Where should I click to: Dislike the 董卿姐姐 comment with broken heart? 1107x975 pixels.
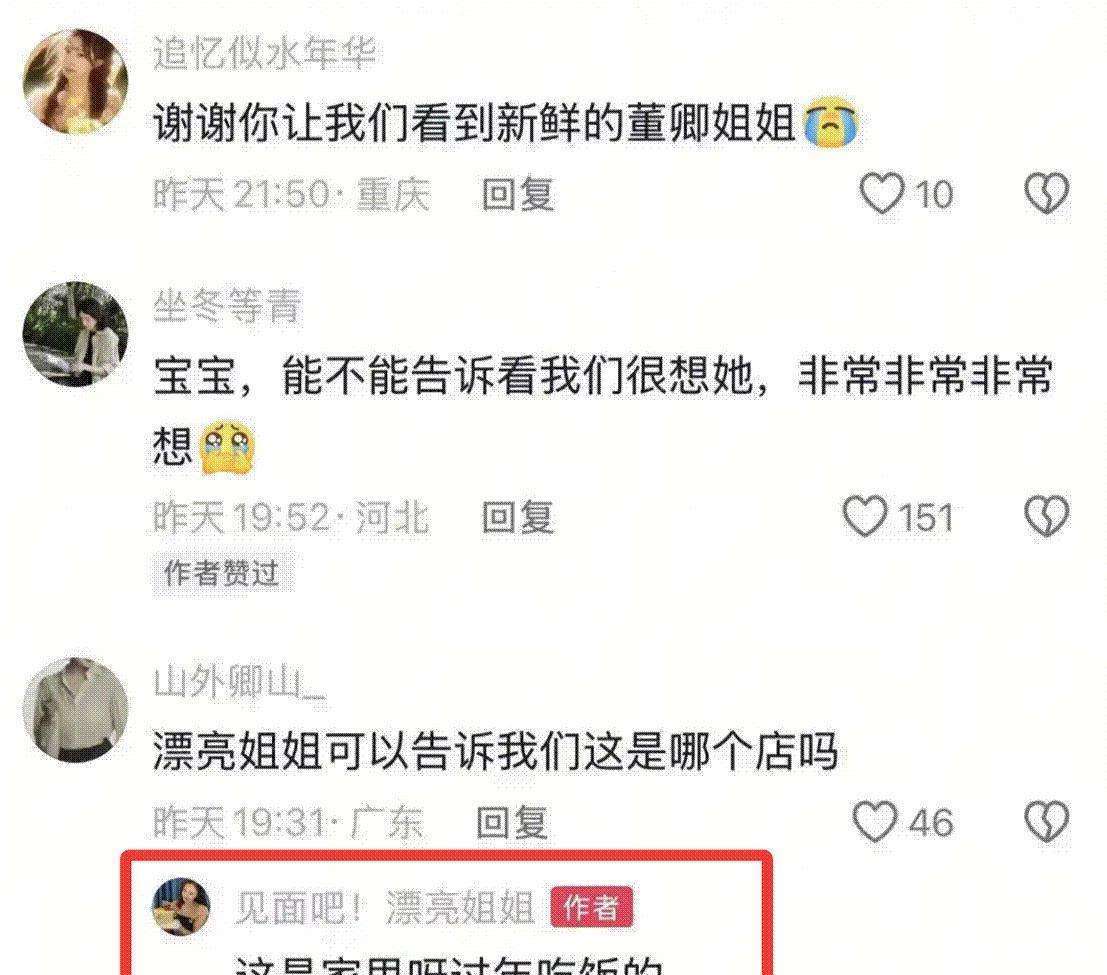tap(1047, 193)
